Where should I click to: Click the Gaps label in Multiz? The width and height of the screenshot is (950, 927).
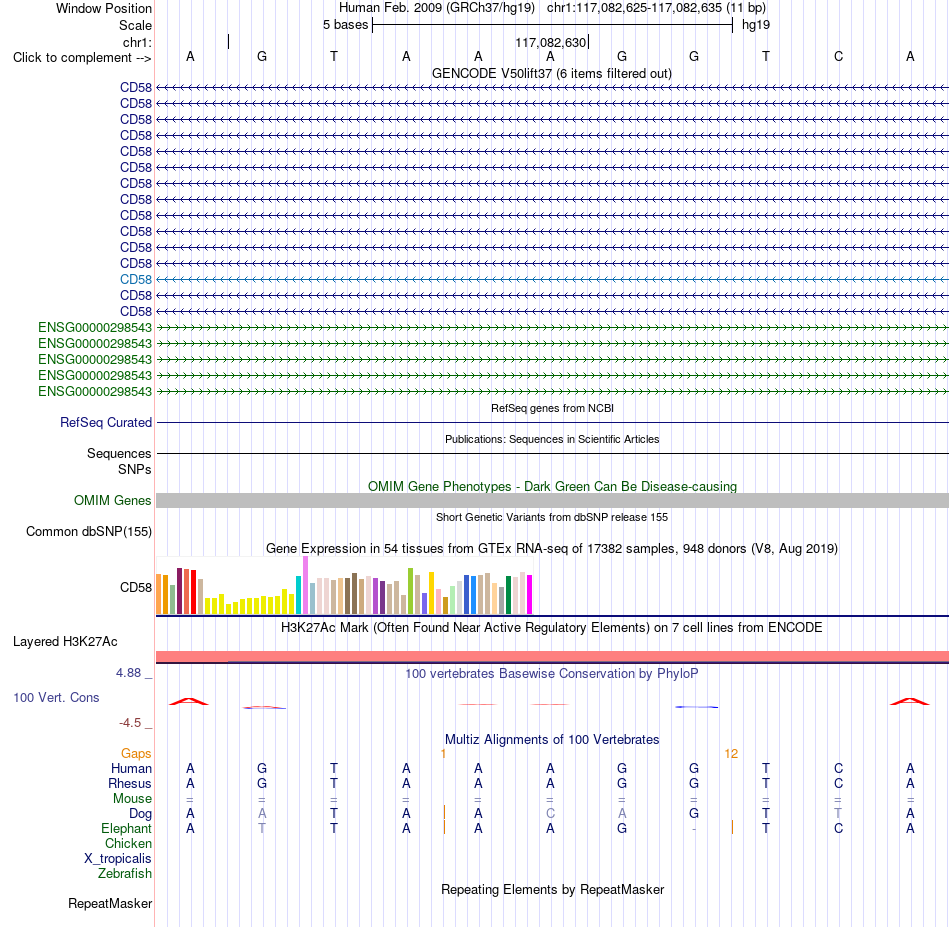(136, 753)
